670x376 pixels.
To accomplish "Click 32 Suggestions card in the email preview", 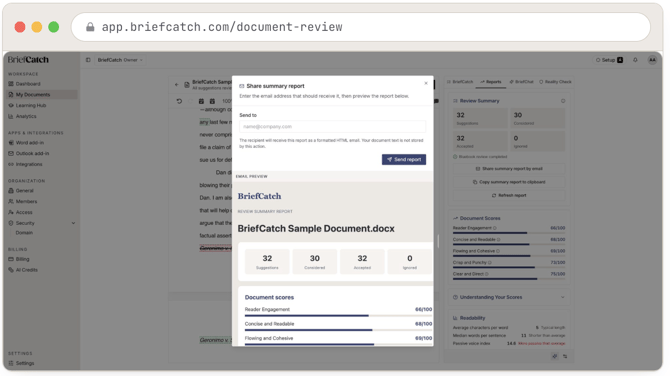I will click(x=267, y=261).
